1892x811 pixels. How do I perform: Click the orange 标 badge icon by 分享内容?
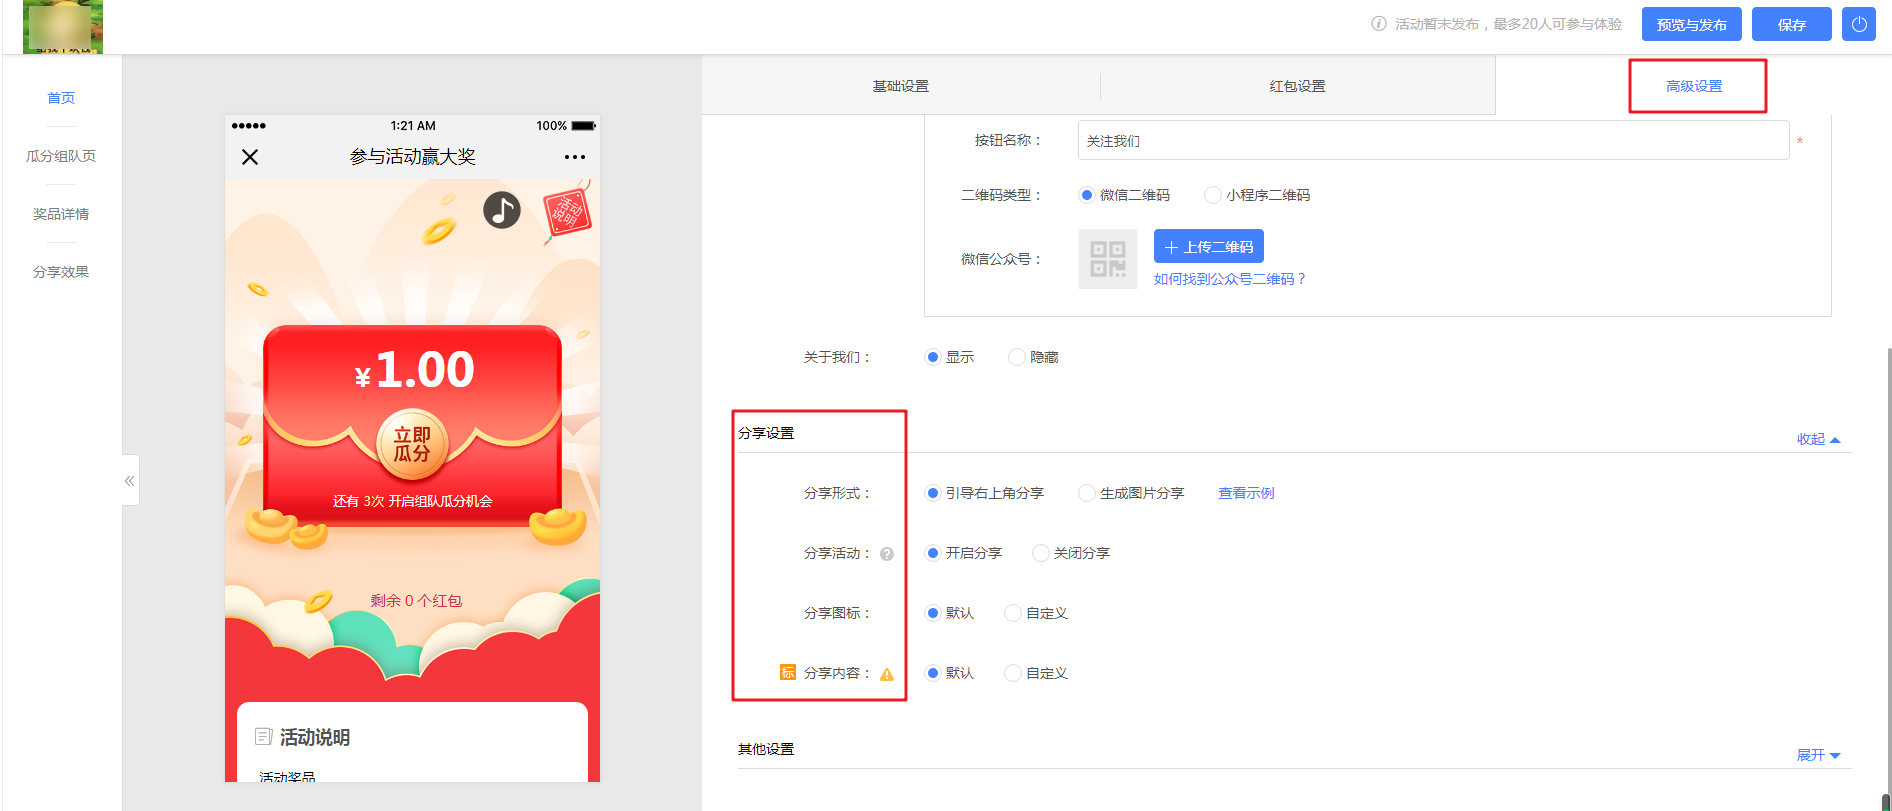coord(788,672)
